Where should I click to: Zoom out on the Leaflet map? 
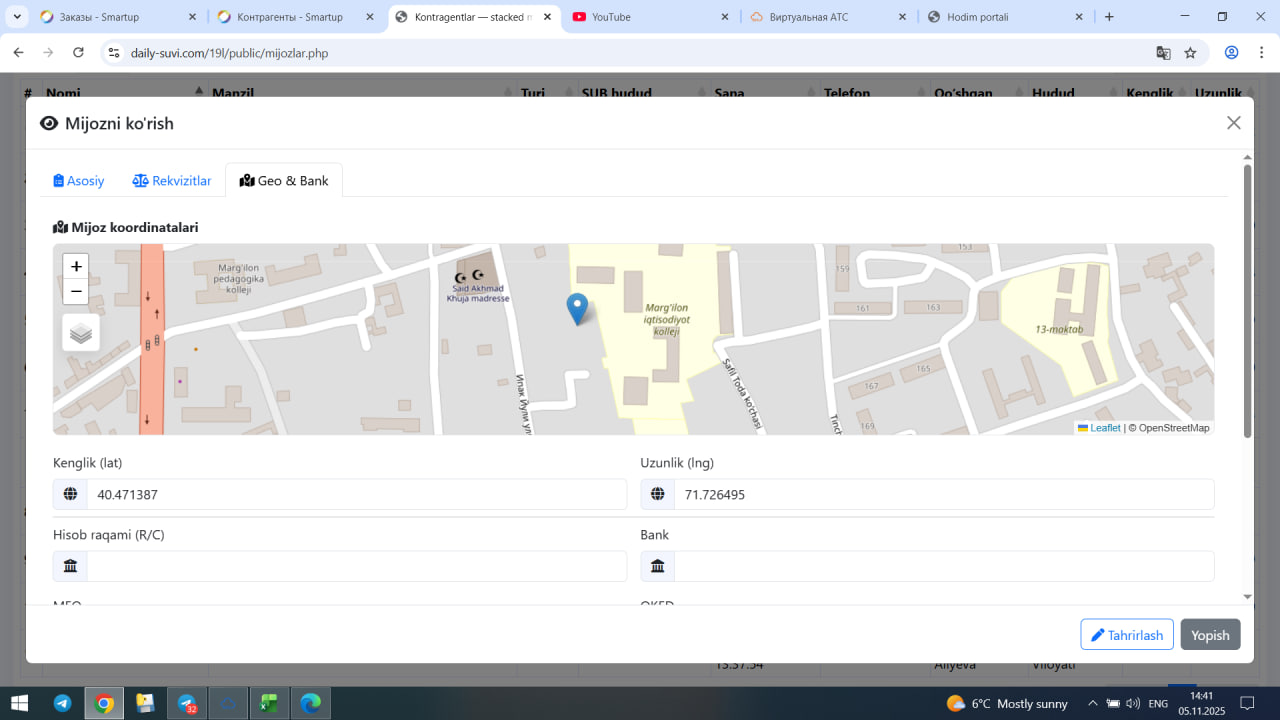coord(76,291)
